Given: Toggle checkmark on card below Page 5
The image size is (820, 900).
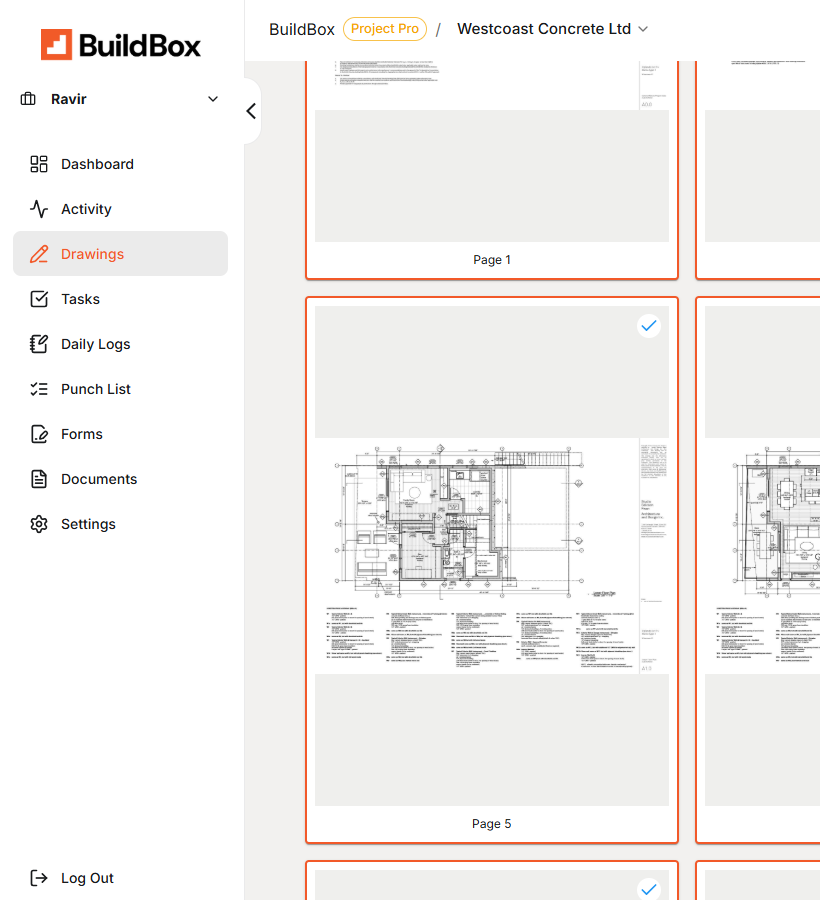Looking at the screenshot, I should (649, 889).
